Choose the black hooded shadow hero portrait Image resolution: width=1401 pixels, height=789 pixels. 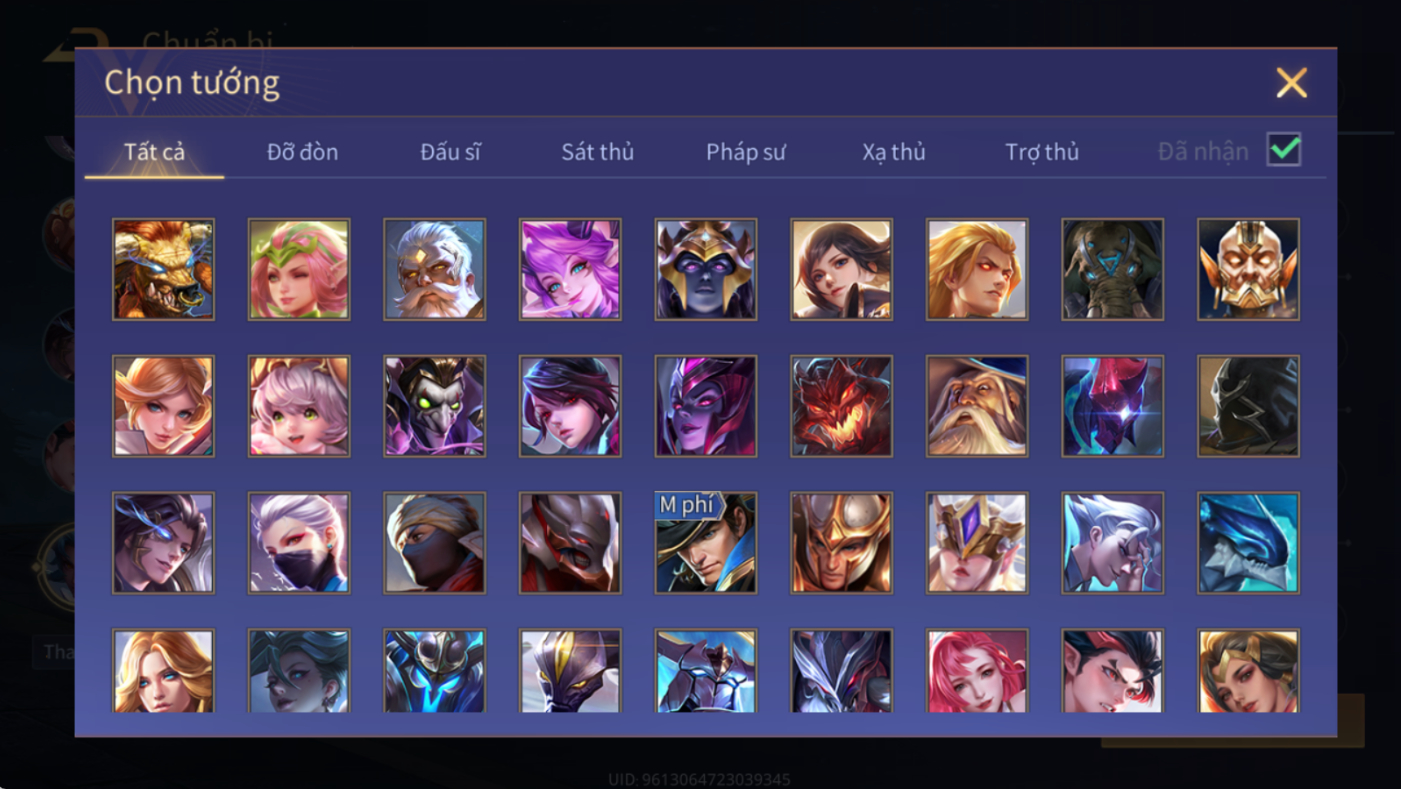click(1249, 406)
